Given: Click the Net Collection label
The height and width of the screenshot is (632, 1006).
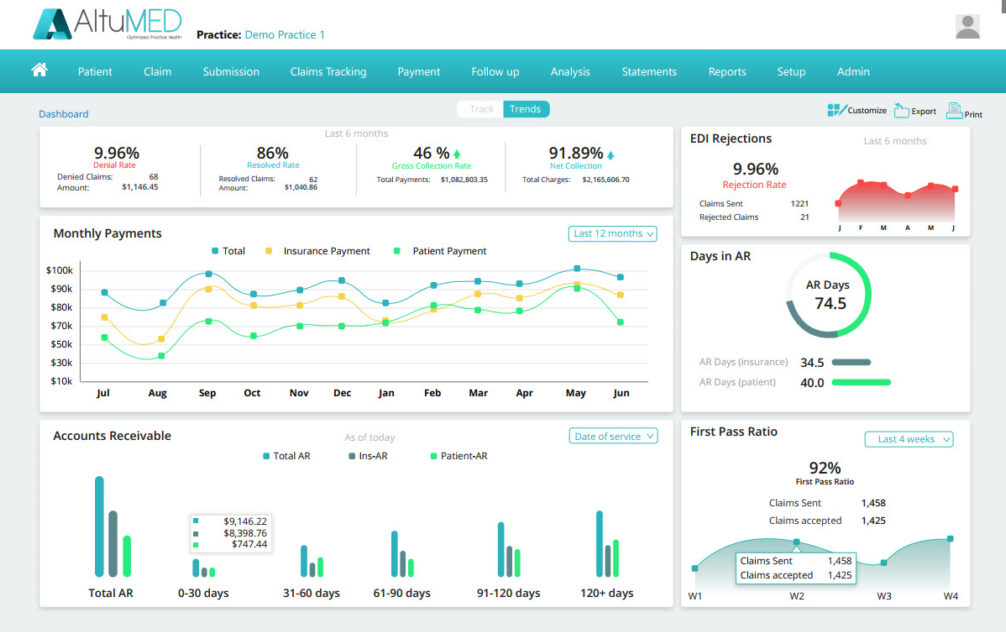Looking at the screenshot, I should pyautogui.click(x=575, y=166).
